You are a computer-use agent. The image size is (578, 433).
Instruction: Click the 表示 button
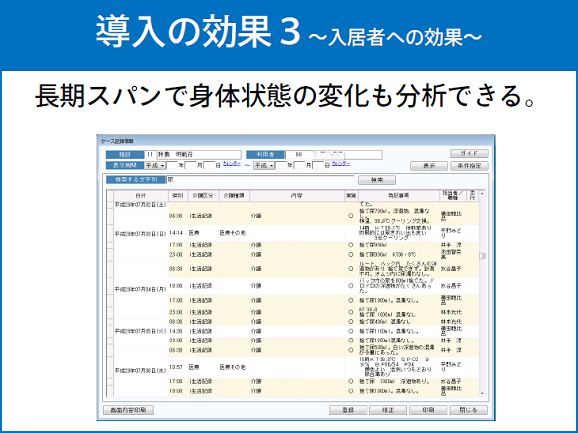[x=429, y=166]
